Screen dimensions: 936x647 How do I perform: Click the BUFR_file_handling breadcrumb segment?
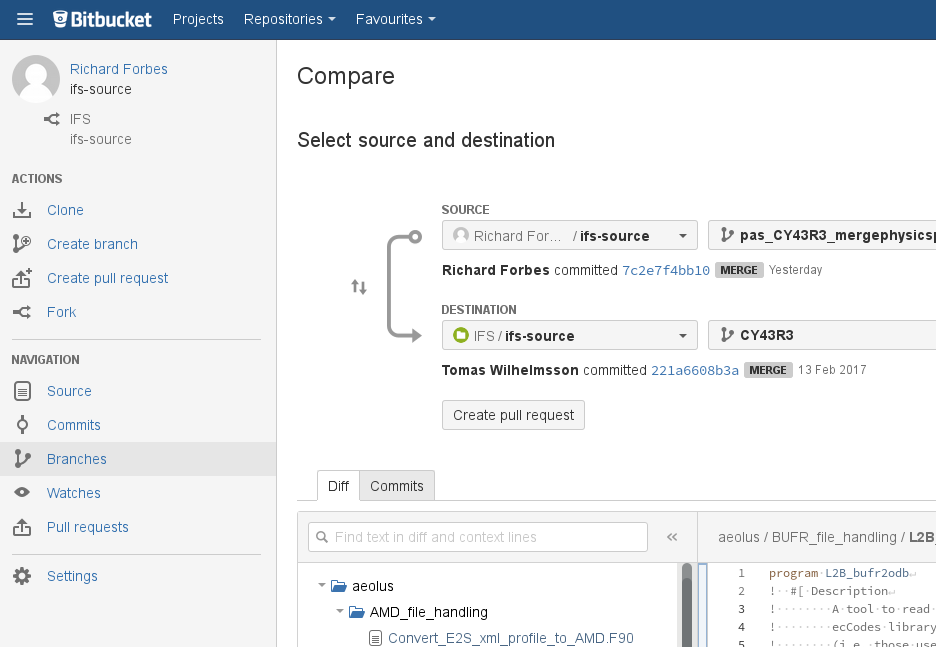(x=834, y=537)
